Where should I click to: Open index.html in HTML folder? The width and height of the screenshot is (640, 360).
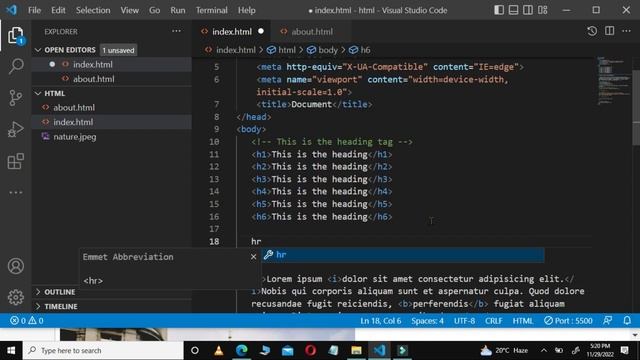click(x=73, y=122)
